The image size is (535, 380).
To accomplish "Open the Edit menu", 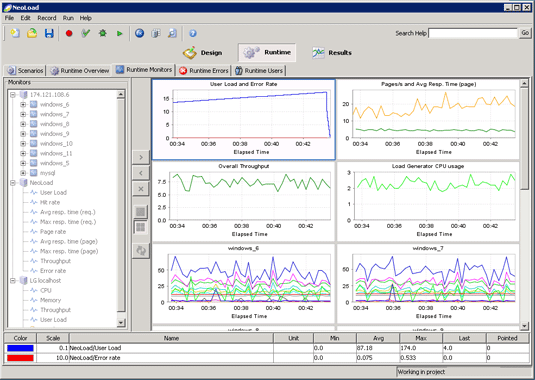I will point(25,18).
